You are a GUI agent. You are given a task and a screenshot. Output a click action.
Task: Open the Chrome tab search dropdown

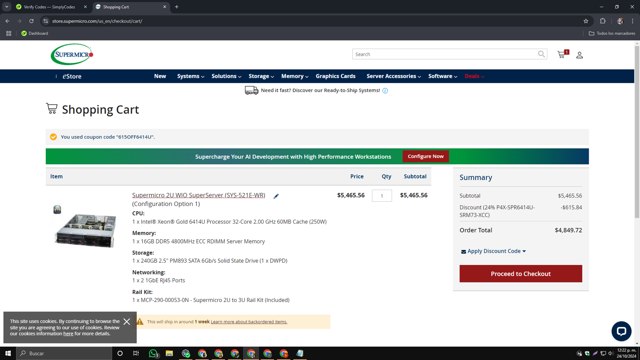pos(7,7)
